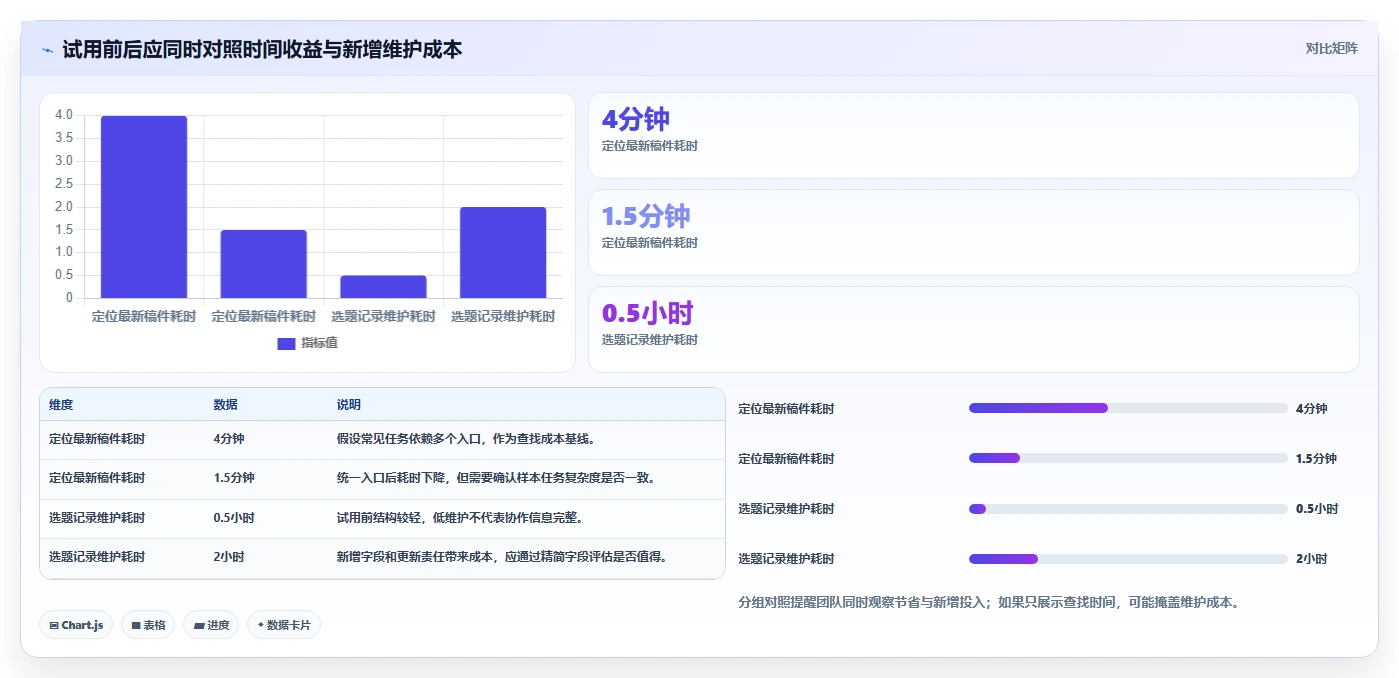Click the 1.5分钟 progress bar

[1128, 458]
